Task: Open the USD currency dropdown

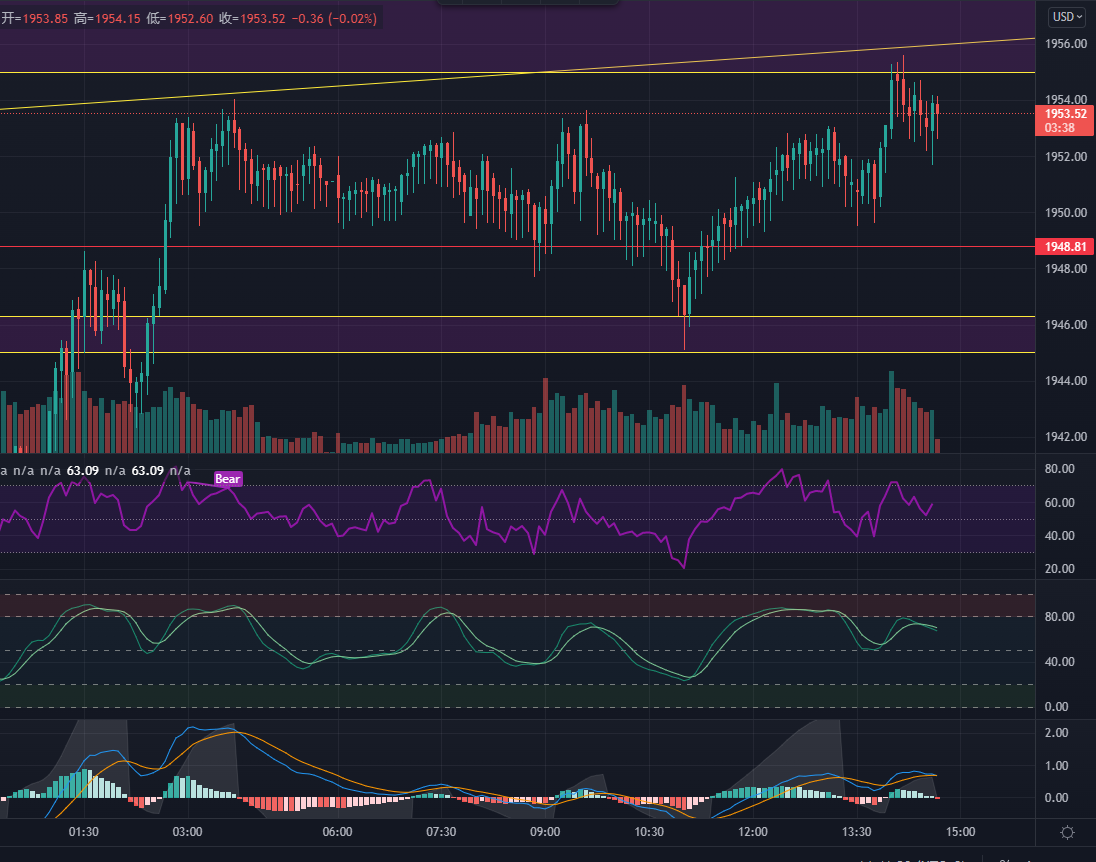Action: (x=1067, y=17)
